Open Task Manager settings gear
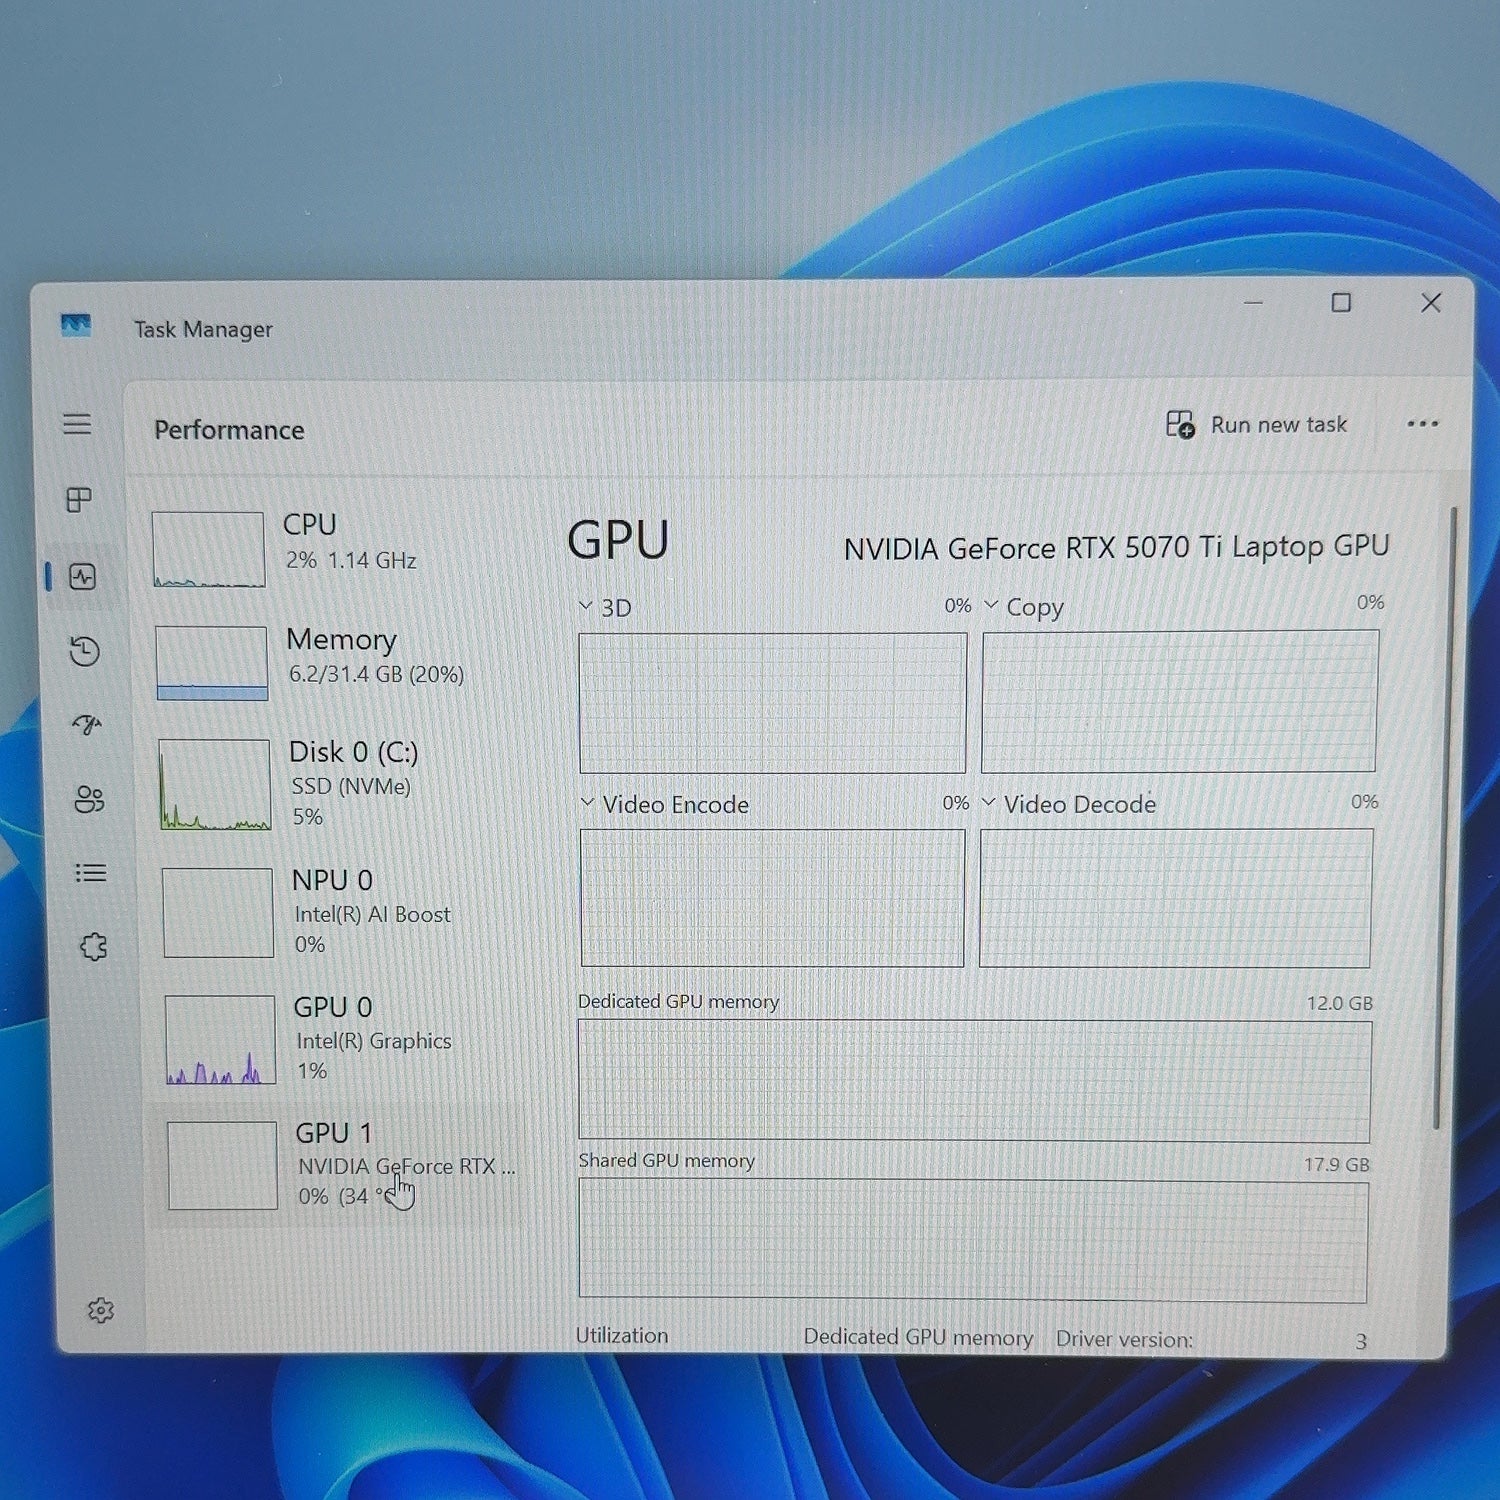Viewport: 1500px width, 1500px height. [101, 1310]
